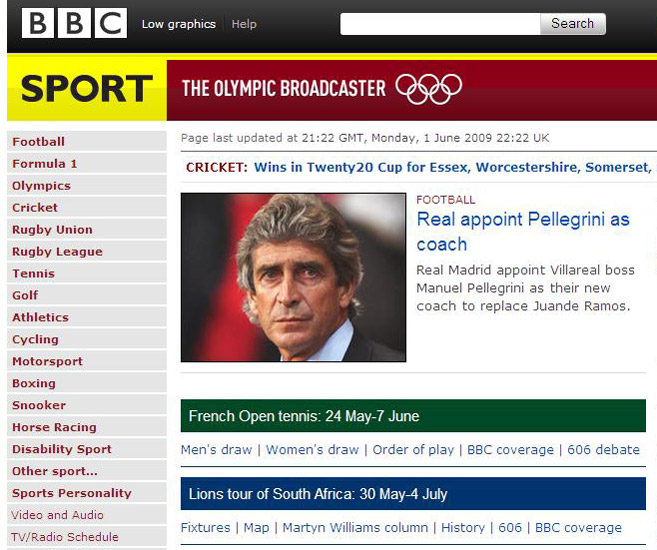Screen dimensions: 657x550
Task: Click the BBC logo
Action: click(74, 23)
